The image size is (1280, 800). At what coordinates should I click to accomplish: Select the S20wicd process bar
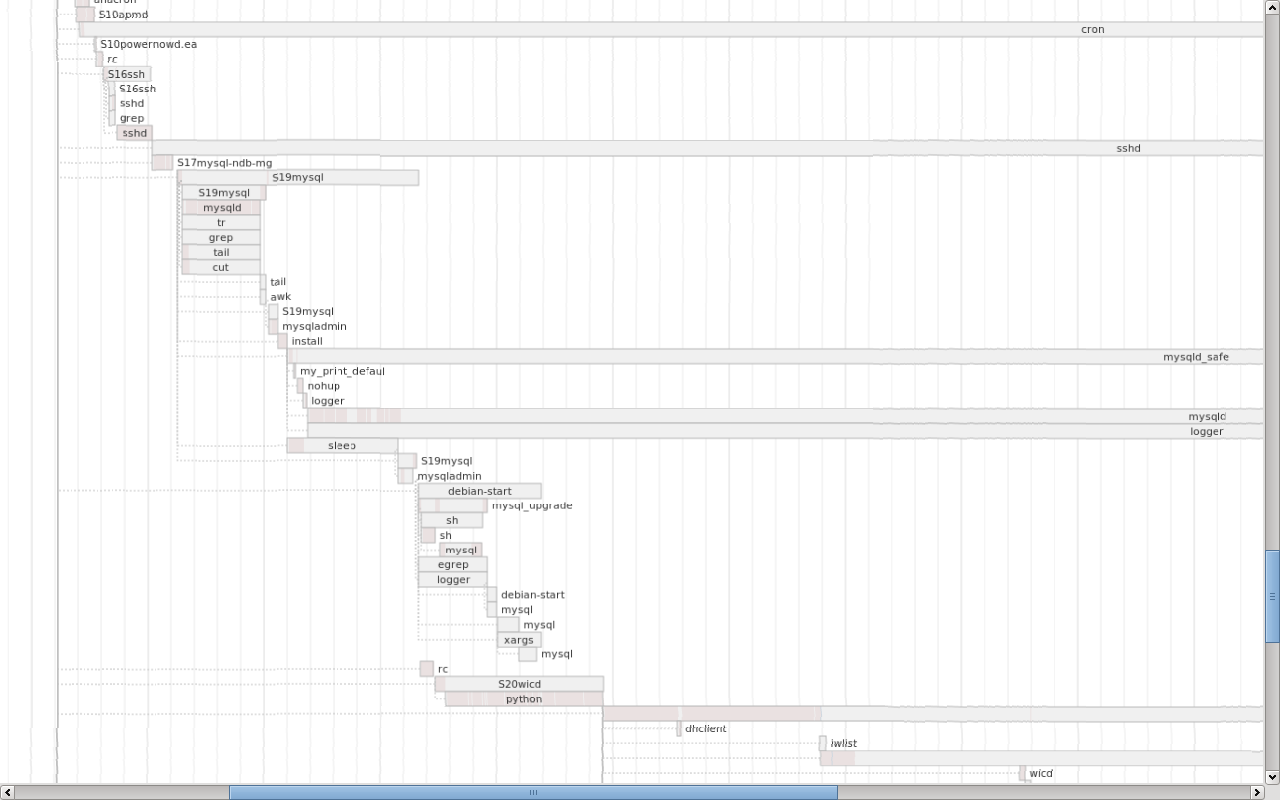(x=519, y=684)
